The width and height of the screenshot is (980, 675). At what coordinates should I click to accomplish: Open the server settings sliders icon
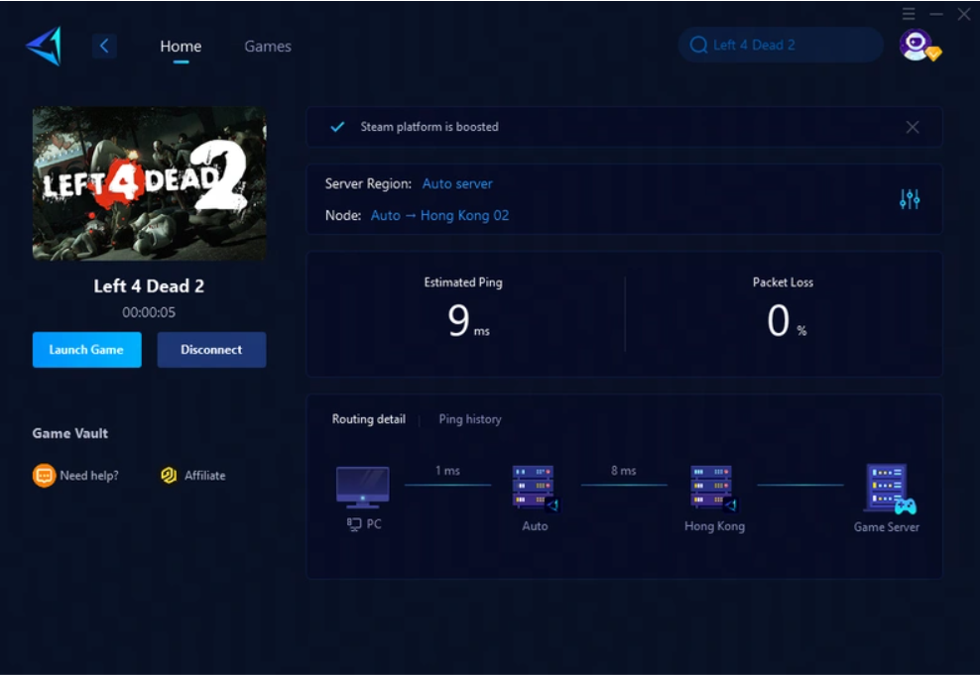coord(909,199)
